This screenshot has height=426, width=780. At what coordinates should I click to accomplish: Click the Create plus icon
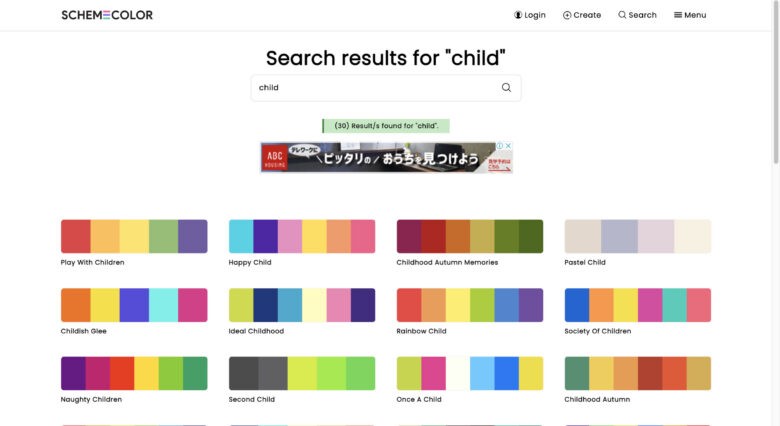click(567, 15)
